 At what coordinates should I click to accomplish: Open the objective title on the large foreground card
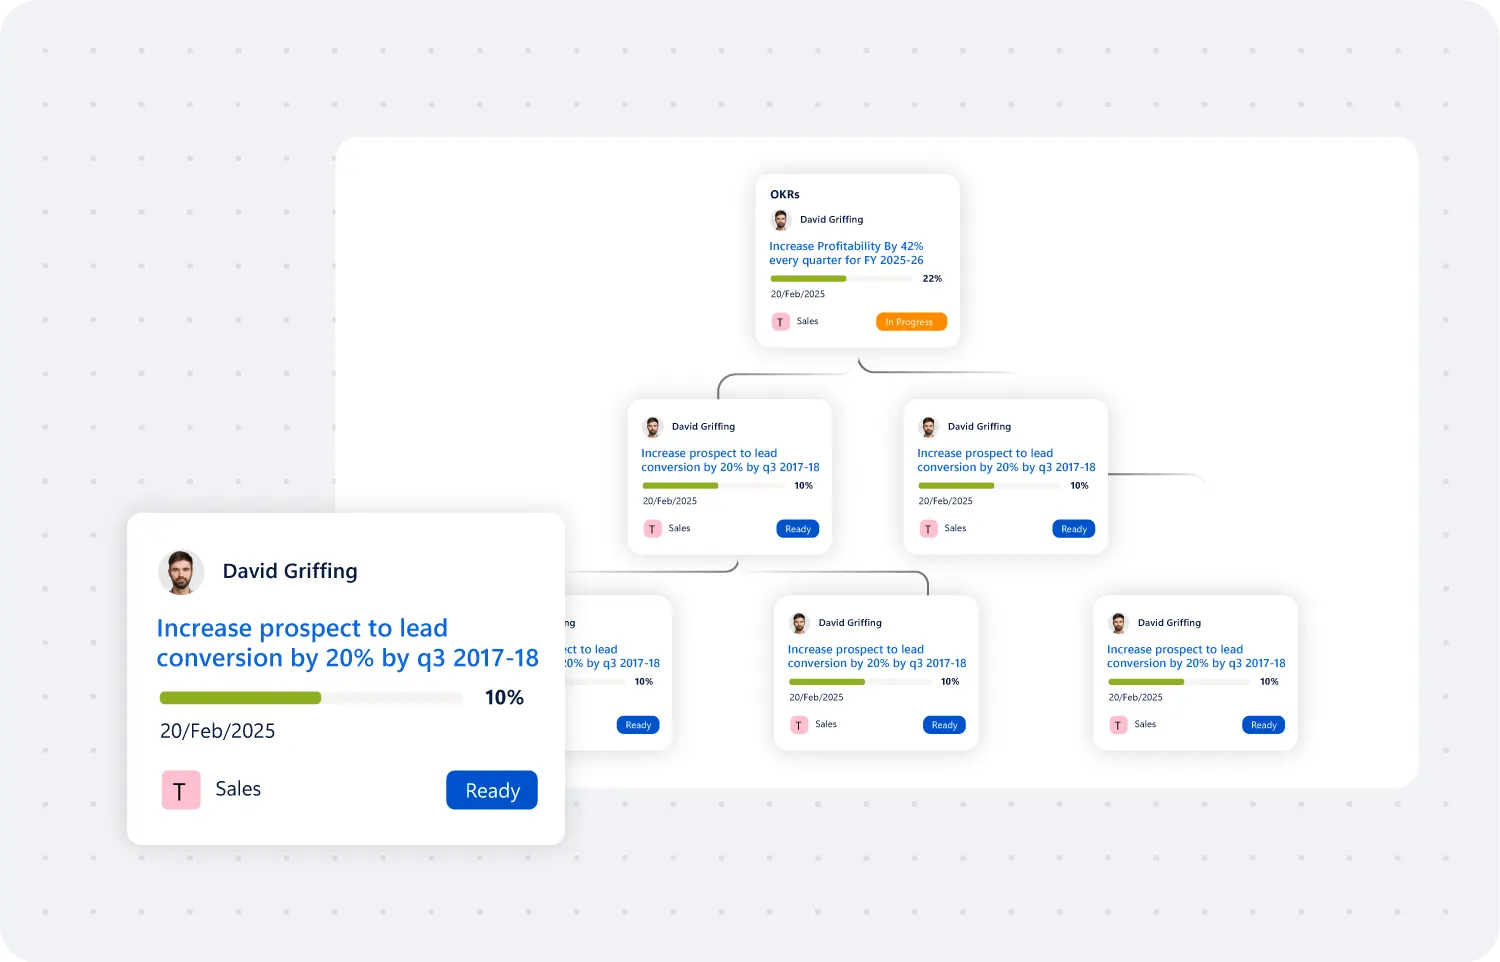point(347,643)
